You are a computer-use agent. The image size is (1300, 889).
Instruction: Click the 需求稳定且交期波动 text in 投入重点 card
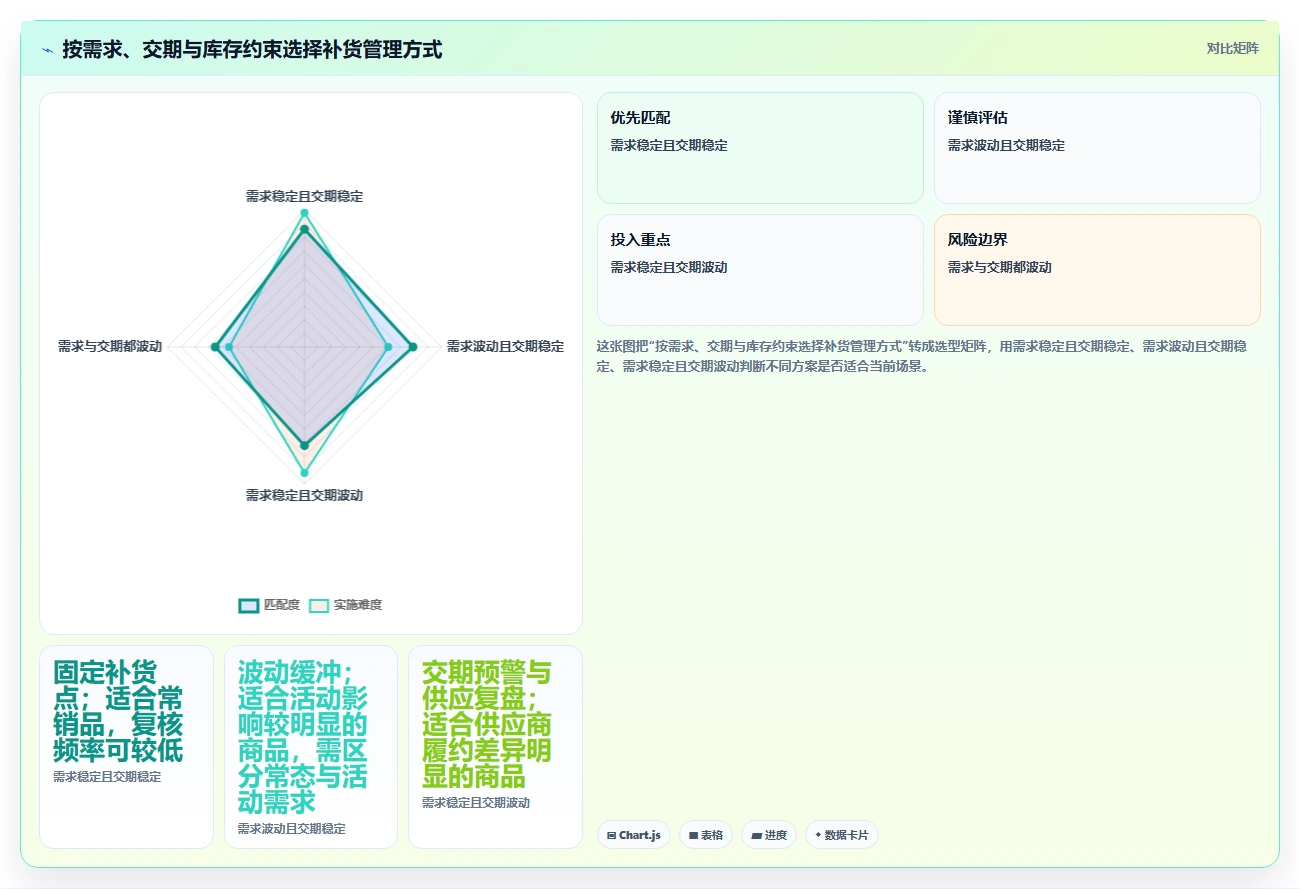click(x=669, y=267)
